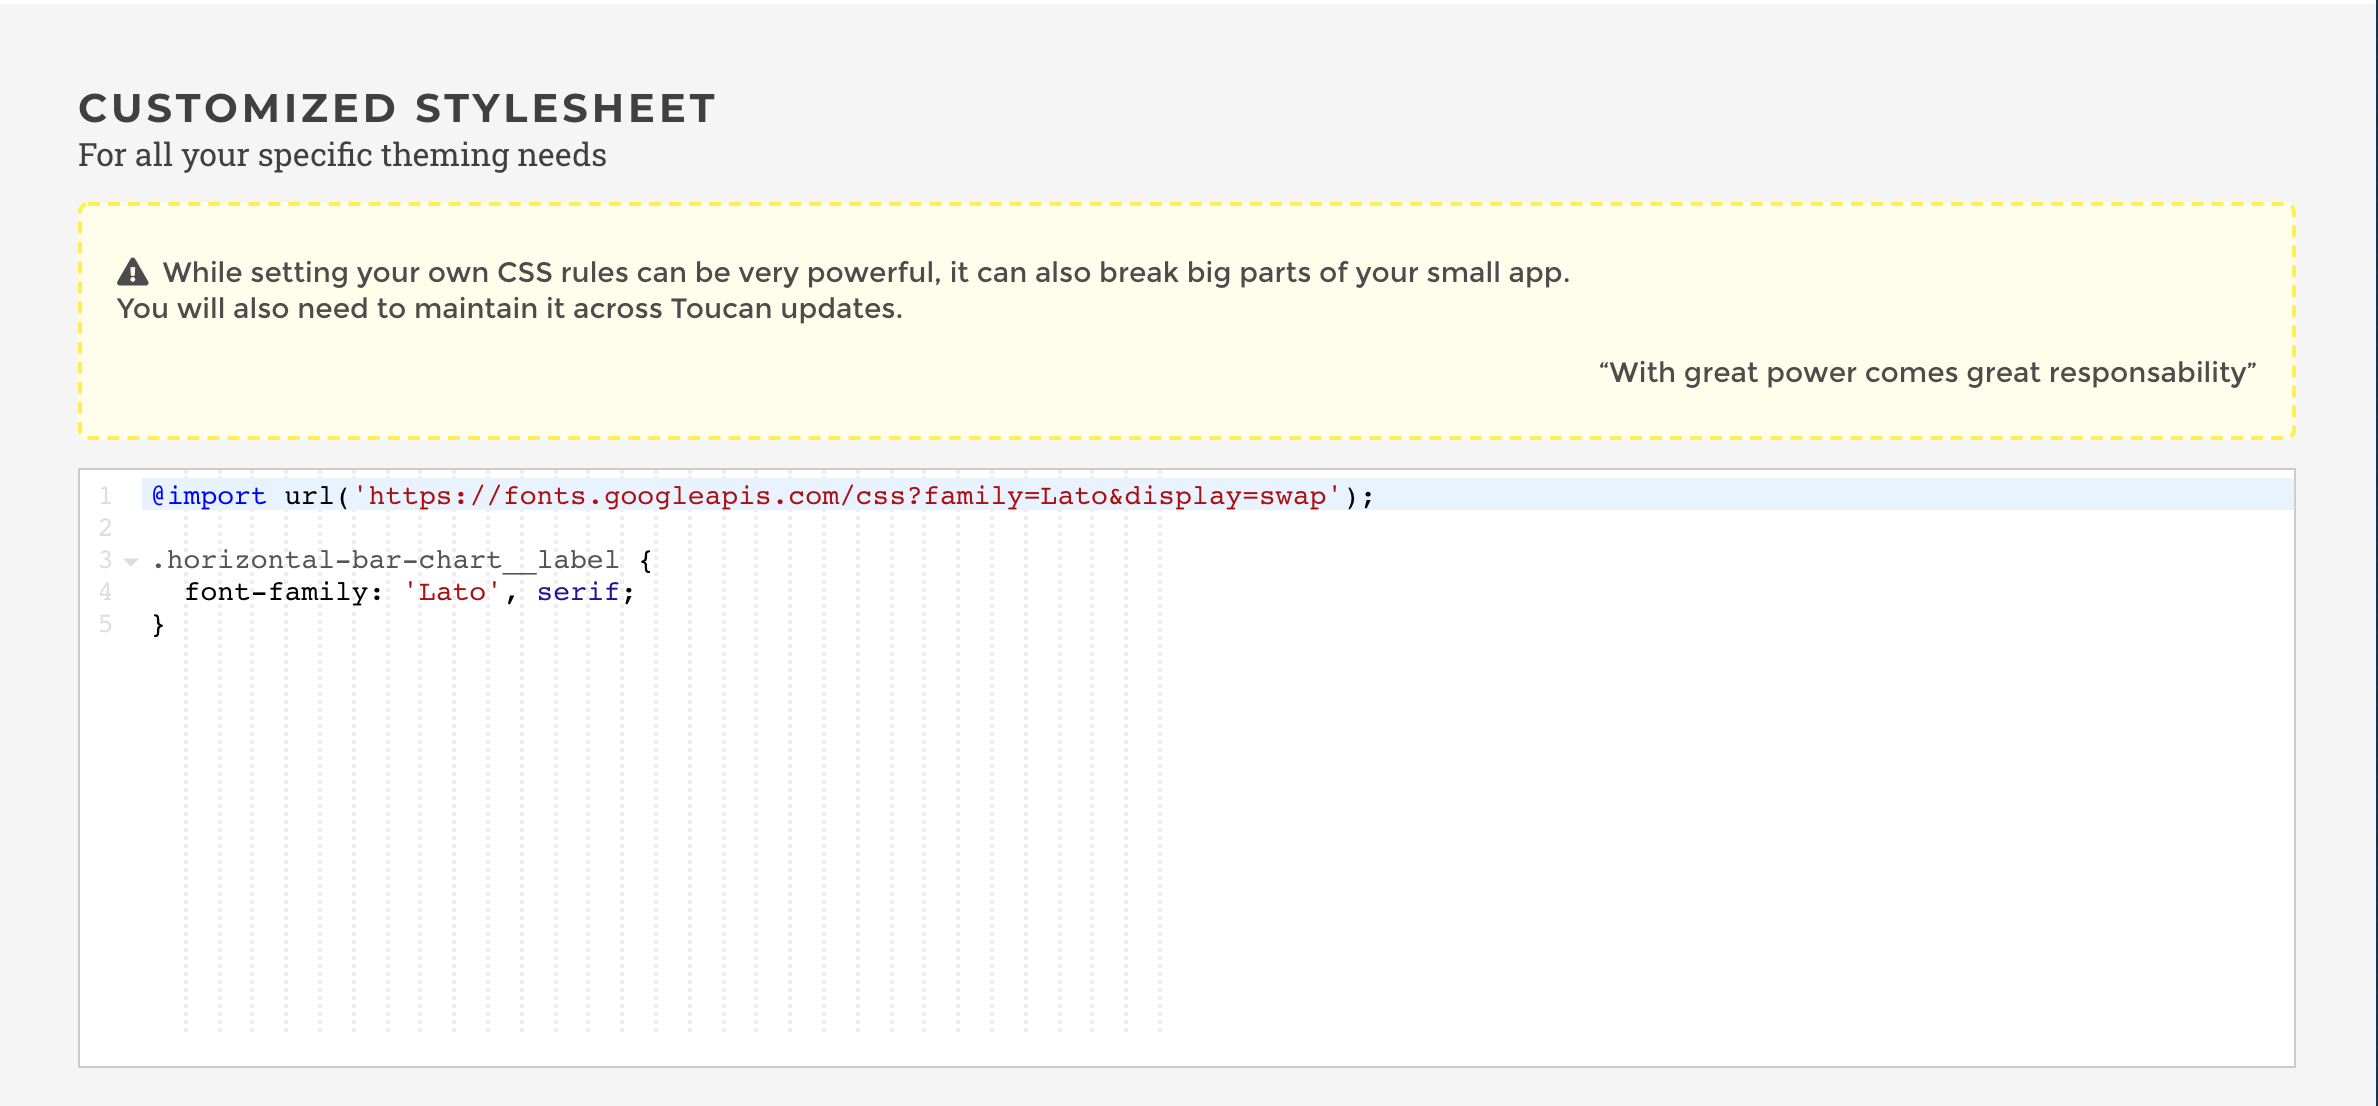Click the 'For all your specific theming needs' subtitle
Viewport: 2378px width, 1106px height.
click(x=342, y=155)
